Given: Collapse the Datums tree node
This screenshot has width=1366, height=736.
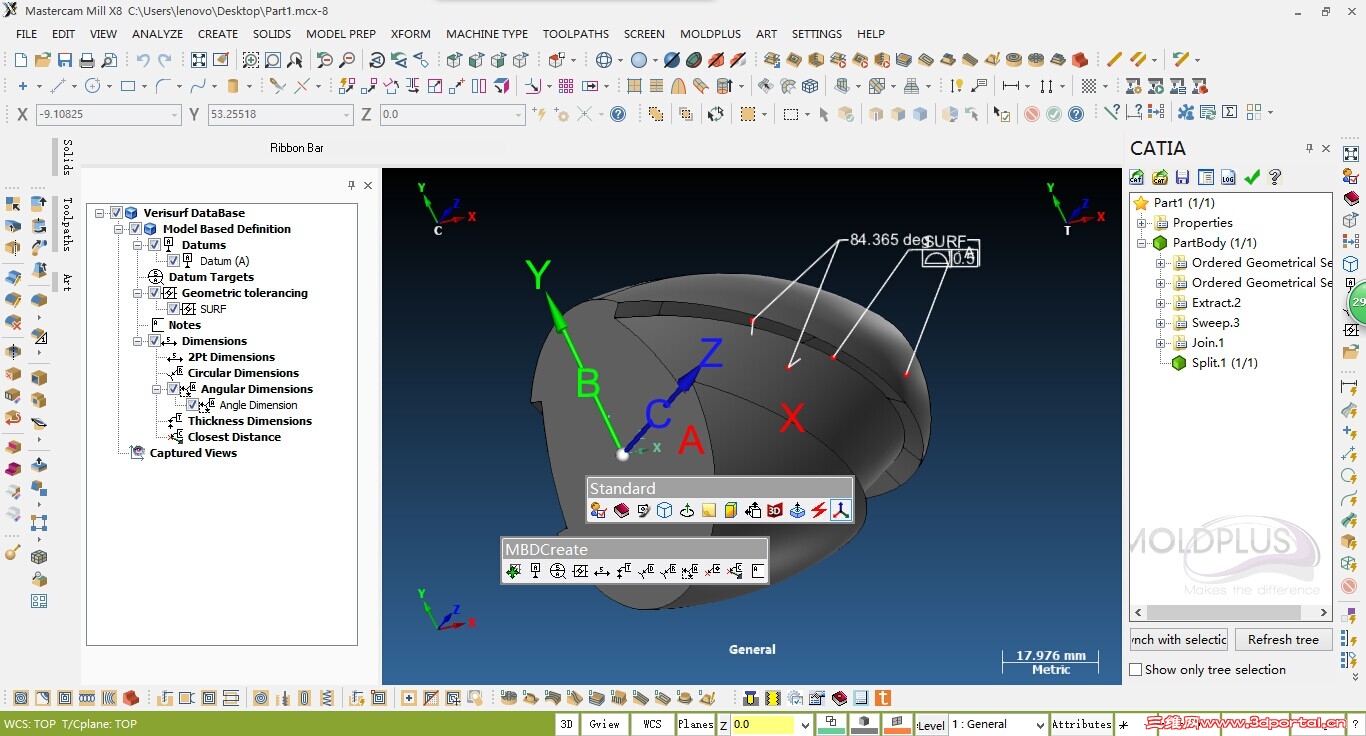Looking at the screenshot, I should tap(138, 245).
